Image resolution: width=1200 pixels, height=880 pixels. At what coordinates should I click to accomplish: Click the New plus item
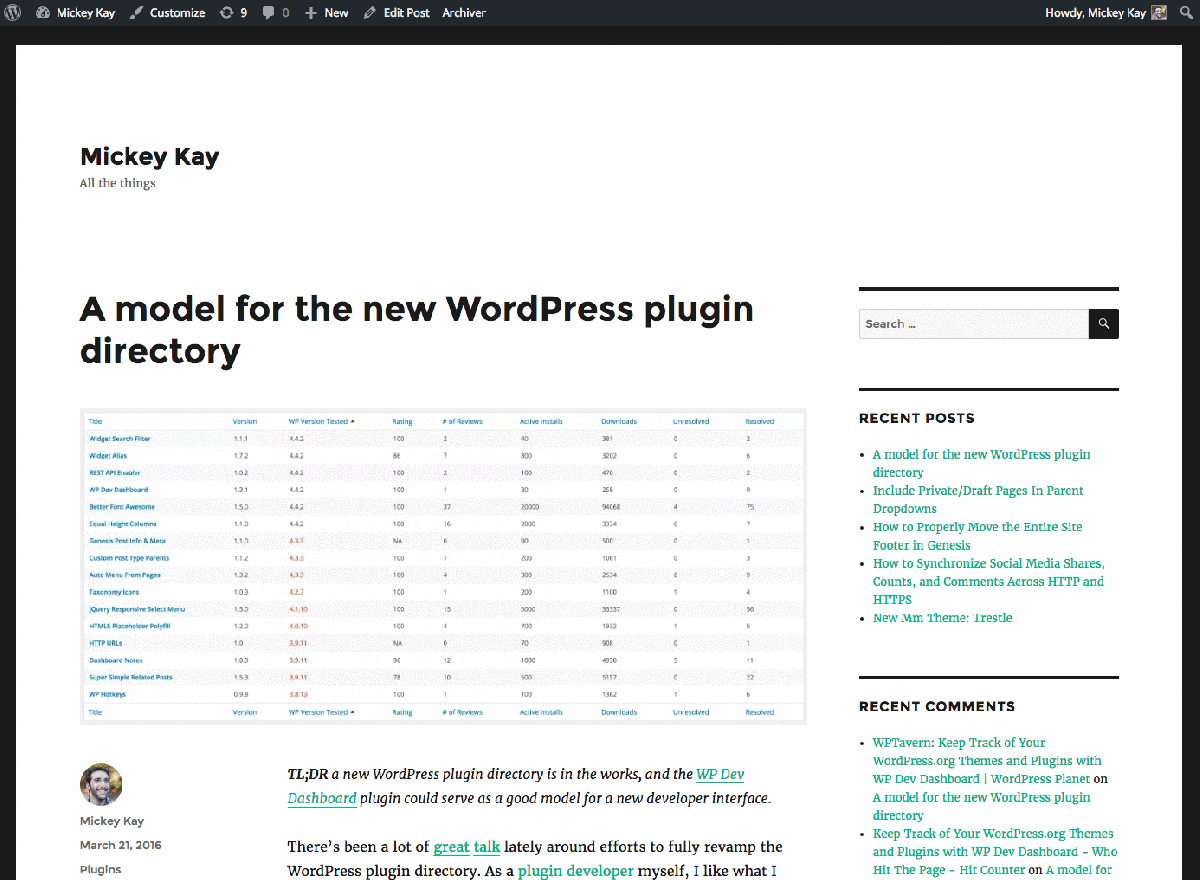click(327, 13)
